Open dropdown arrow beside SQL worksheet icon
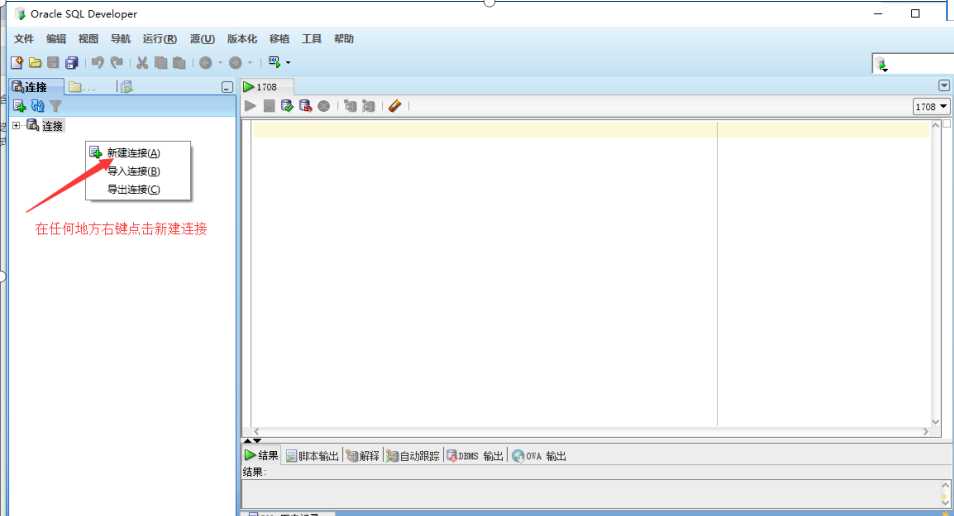 pos(288,63)
